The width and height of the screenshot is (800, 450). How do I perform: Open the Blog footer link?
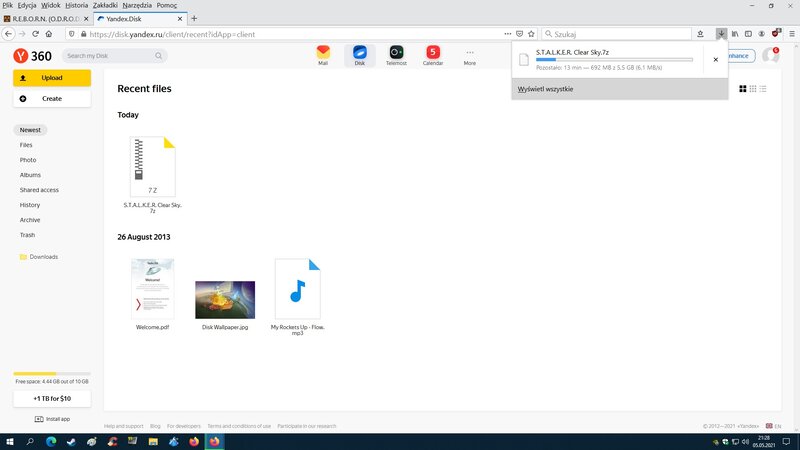coord(155,426)
